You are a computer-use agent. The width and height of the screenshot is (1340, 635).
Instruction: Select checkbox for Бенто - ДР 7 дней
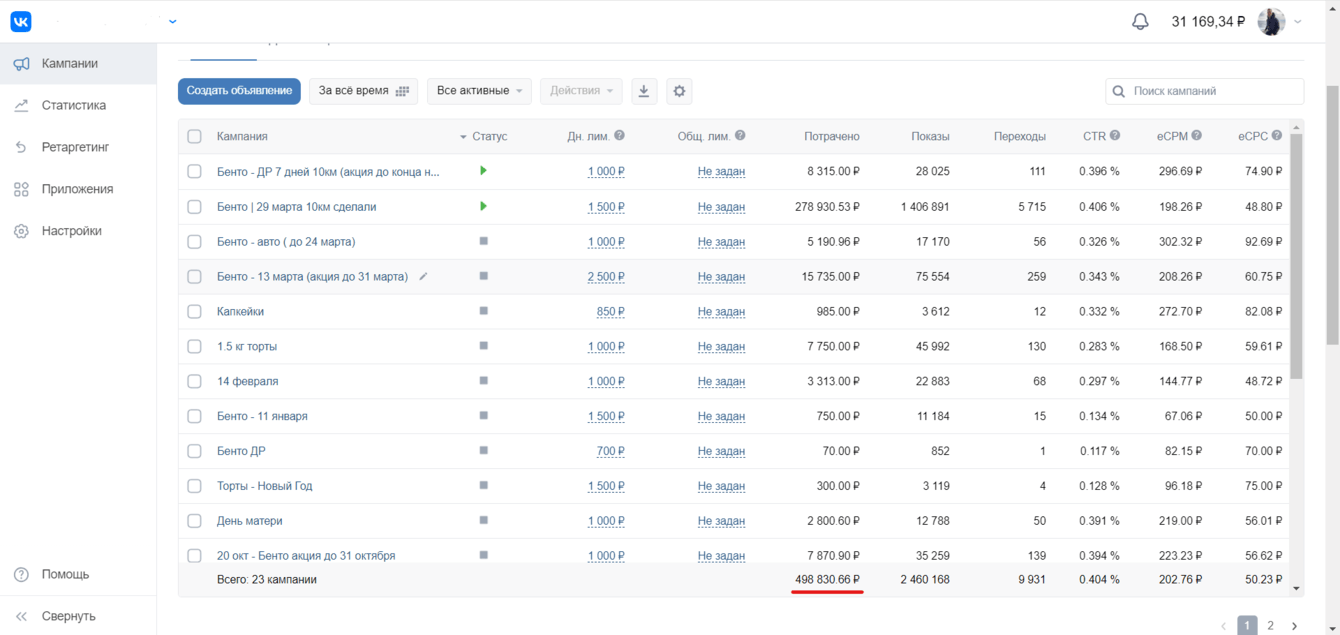[x=194, y=171]
